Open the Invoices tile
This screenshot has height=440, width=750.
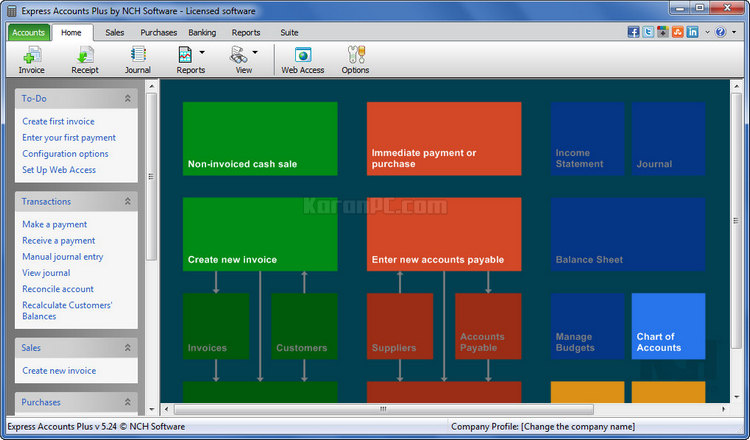(216, 326)
